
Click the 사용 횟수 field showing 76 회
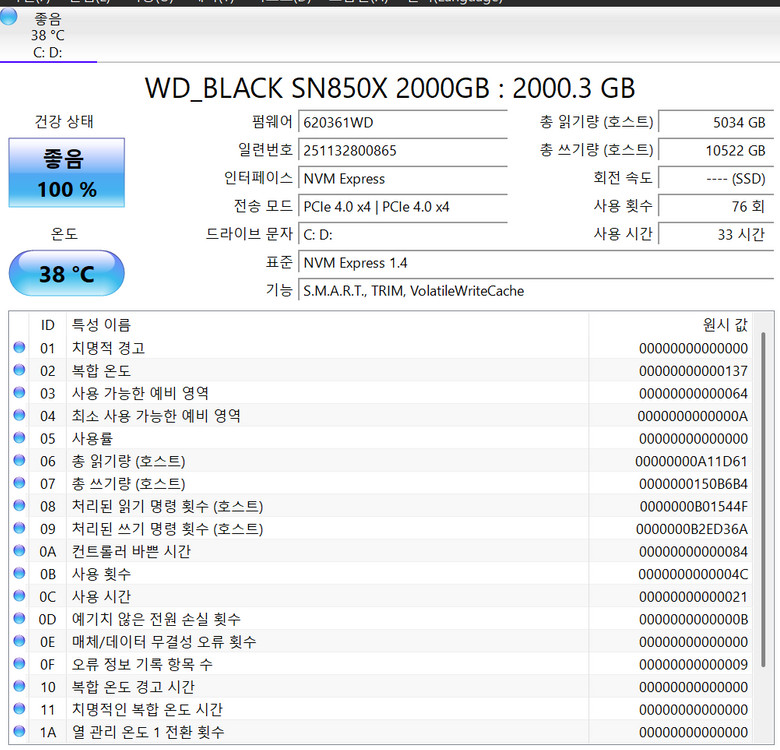pyautogui.click(x=714, y=207)
